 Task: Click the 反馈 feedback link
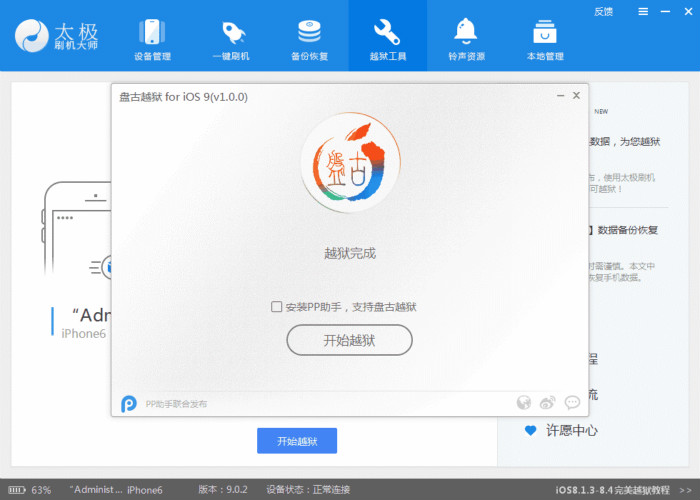coord(603,12)
